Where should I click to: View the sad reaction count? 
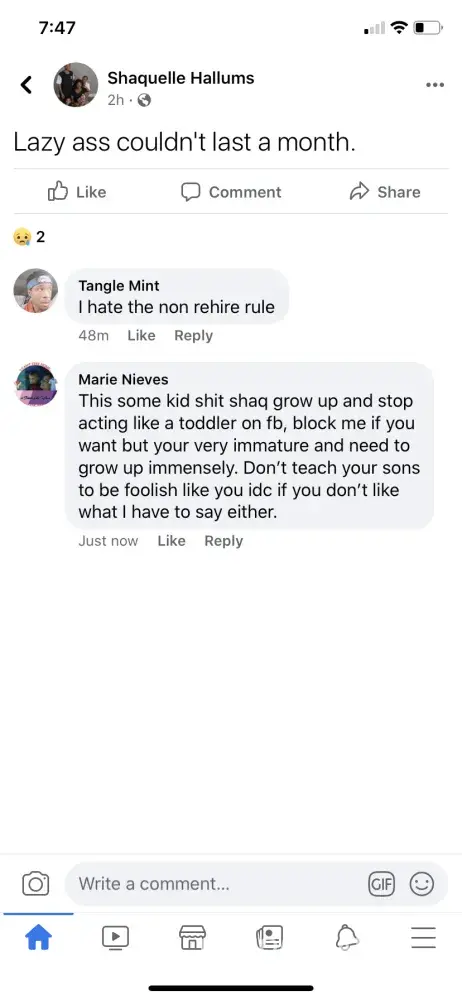coord(29,237)
